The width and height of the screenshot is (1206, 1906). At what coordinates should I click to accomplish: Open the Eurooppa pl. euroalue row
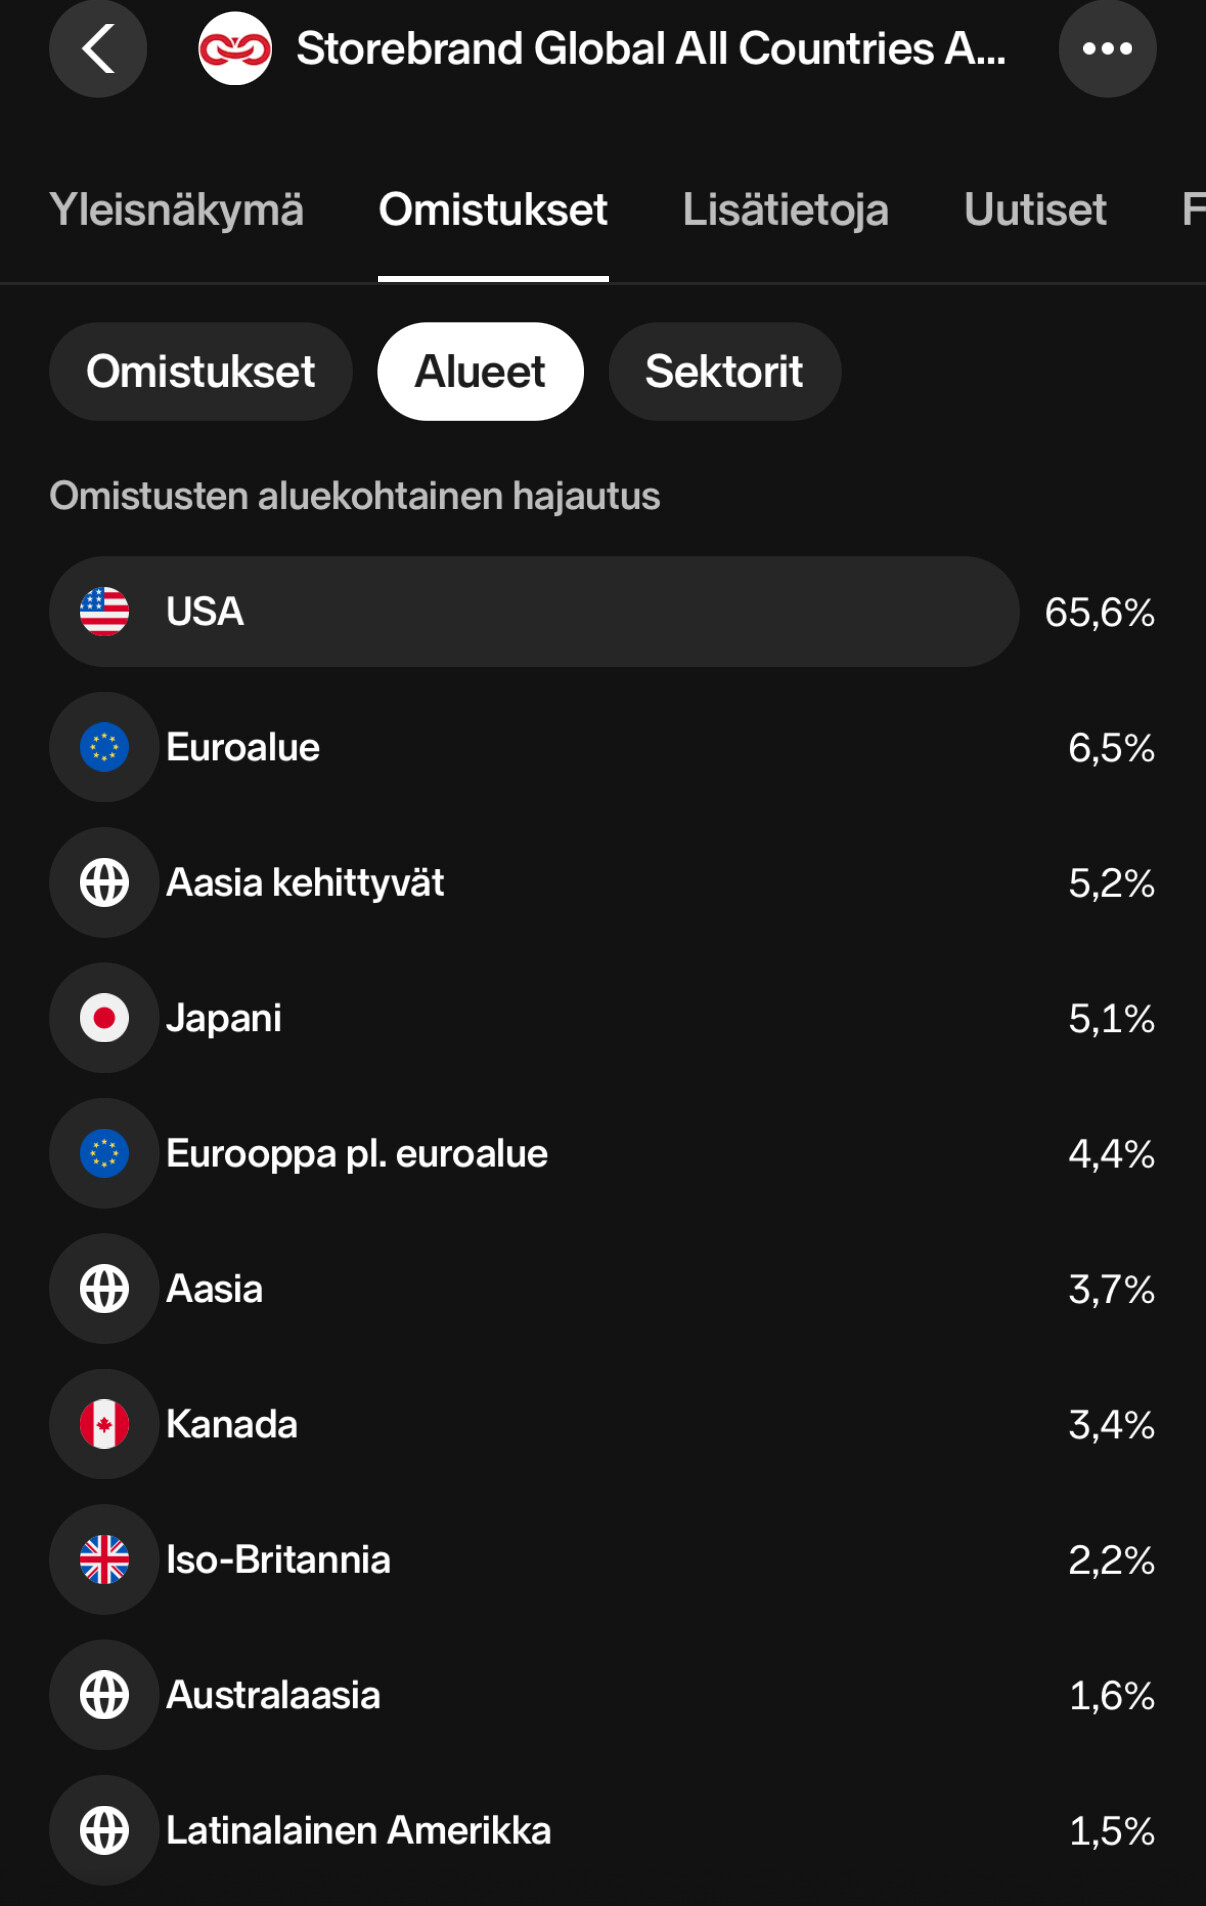(x=603, y=1153)
